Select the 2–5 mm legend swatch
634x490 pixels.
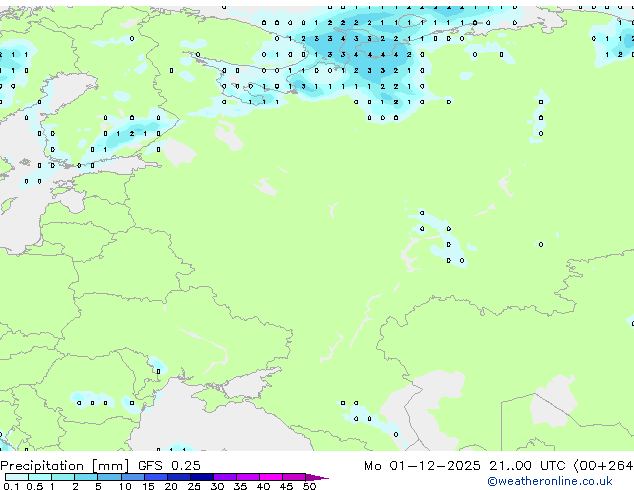click(86, 477)
